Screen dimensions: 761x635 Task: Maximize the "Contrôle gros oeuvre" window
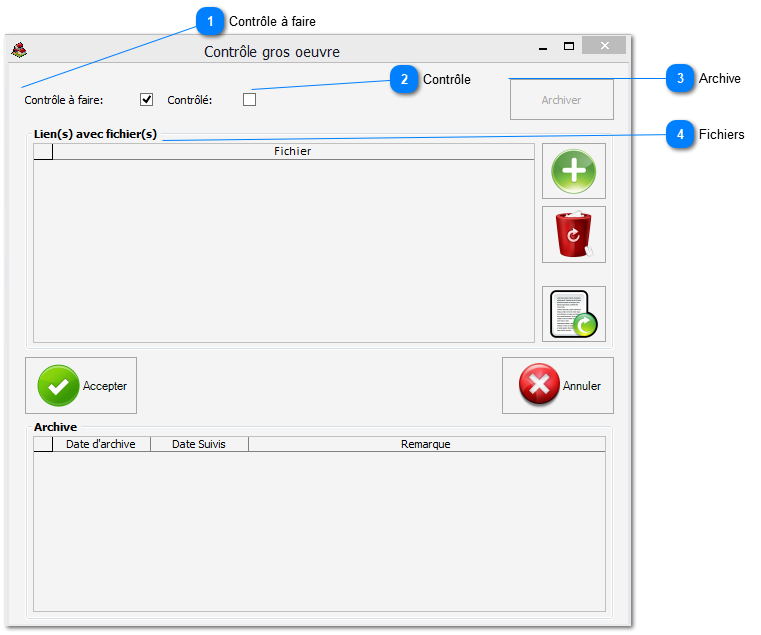[x=569, y=47]
